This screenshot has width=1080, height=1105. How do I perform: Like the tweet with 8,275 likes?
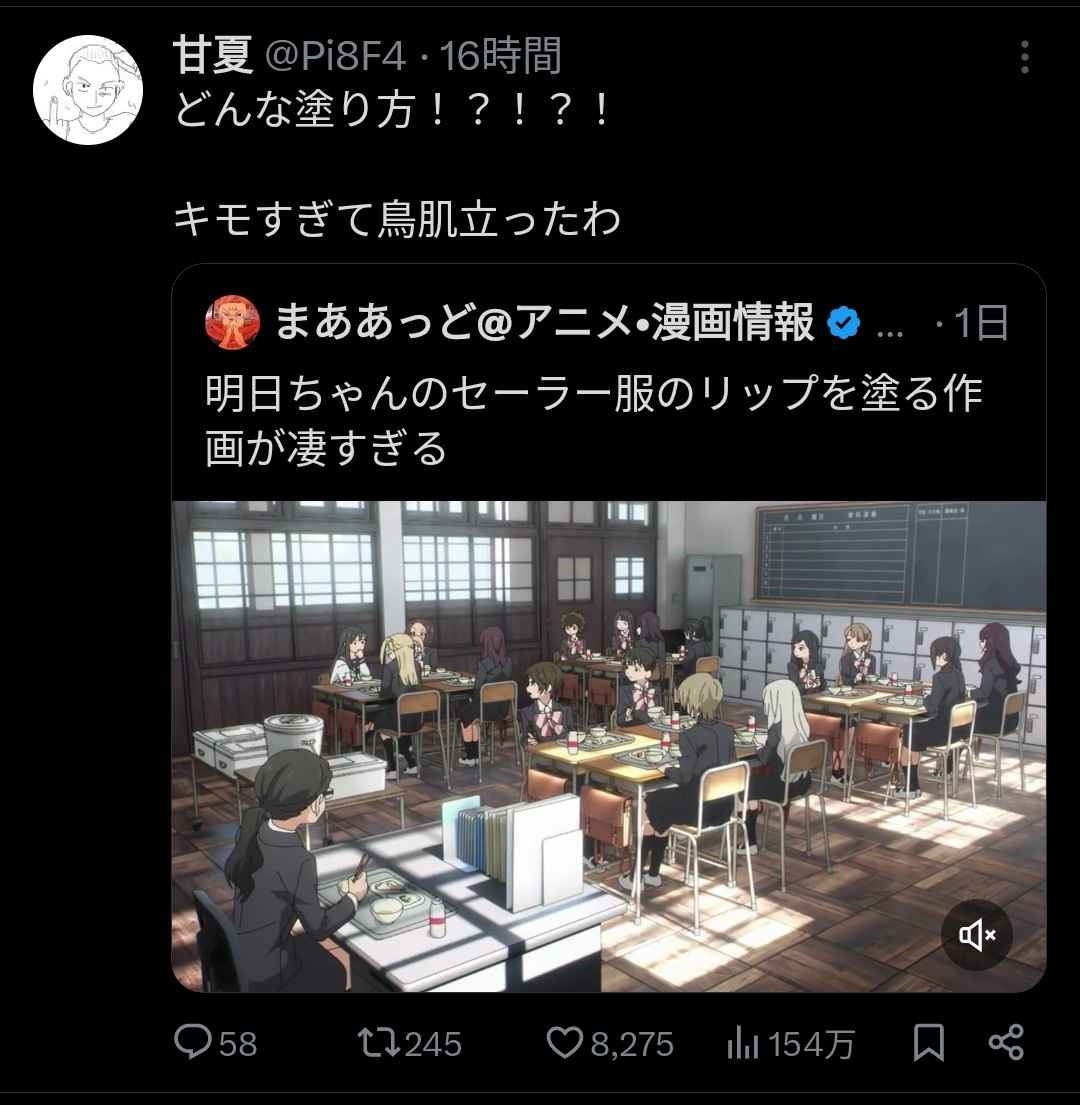565,1043
